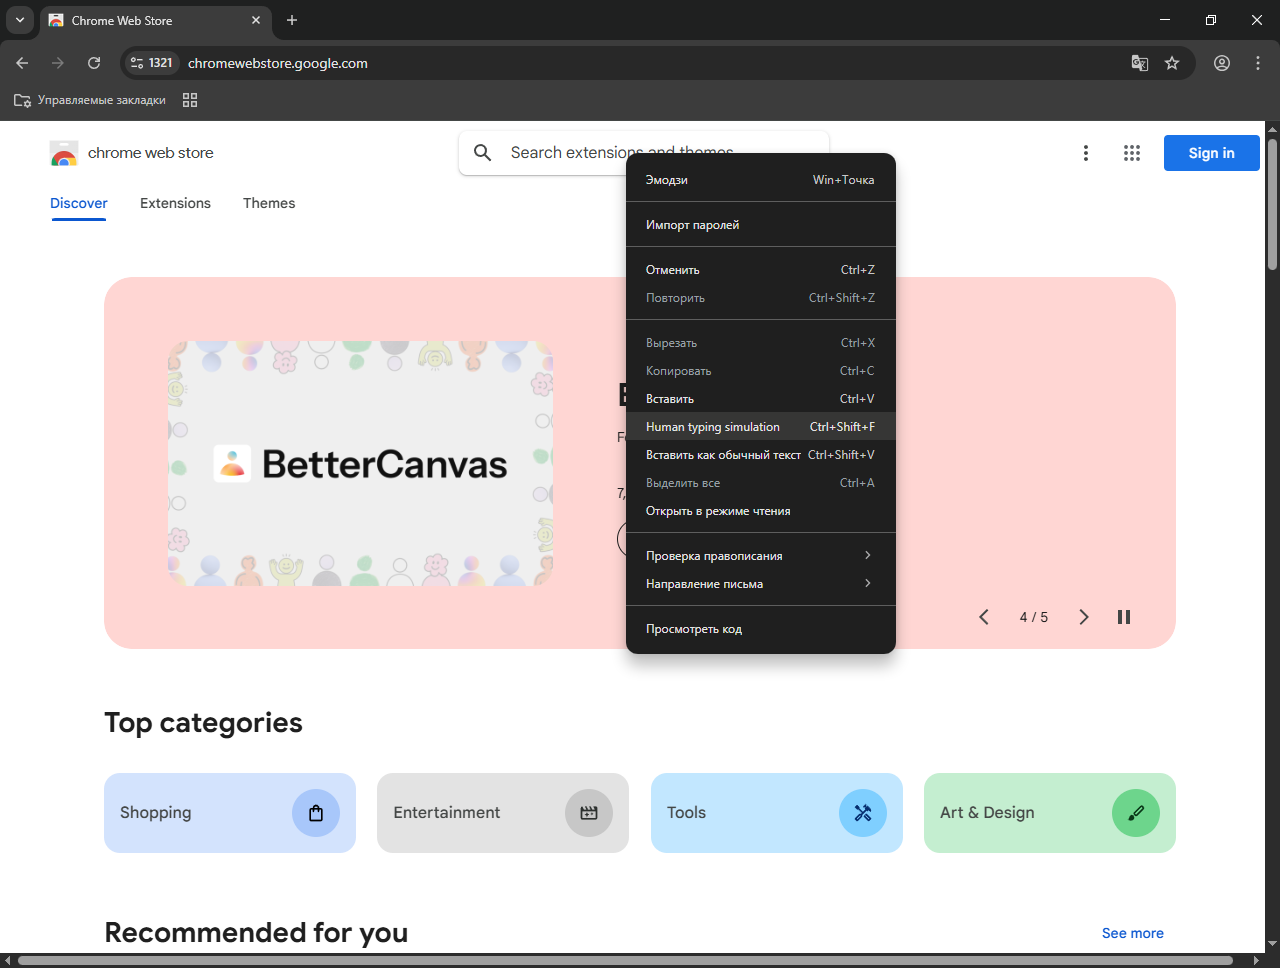Screen dimensions: 1280x968
Task: Click the Tools category wrench icon
Action: (x=863, y=813)
